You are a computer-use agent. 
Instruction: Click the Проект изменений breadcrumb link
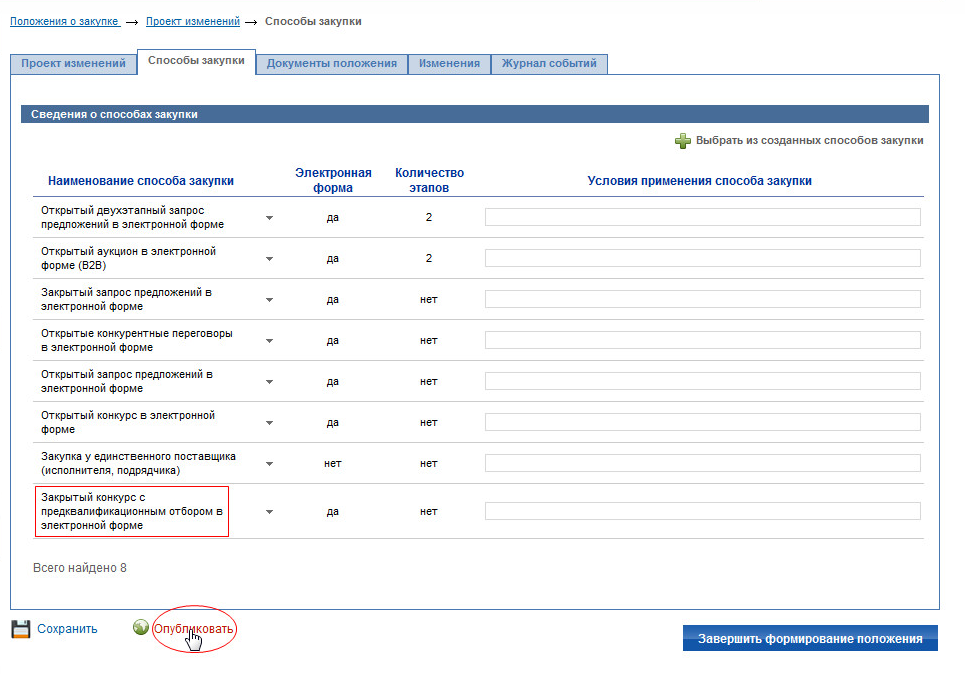pos(192,21)
